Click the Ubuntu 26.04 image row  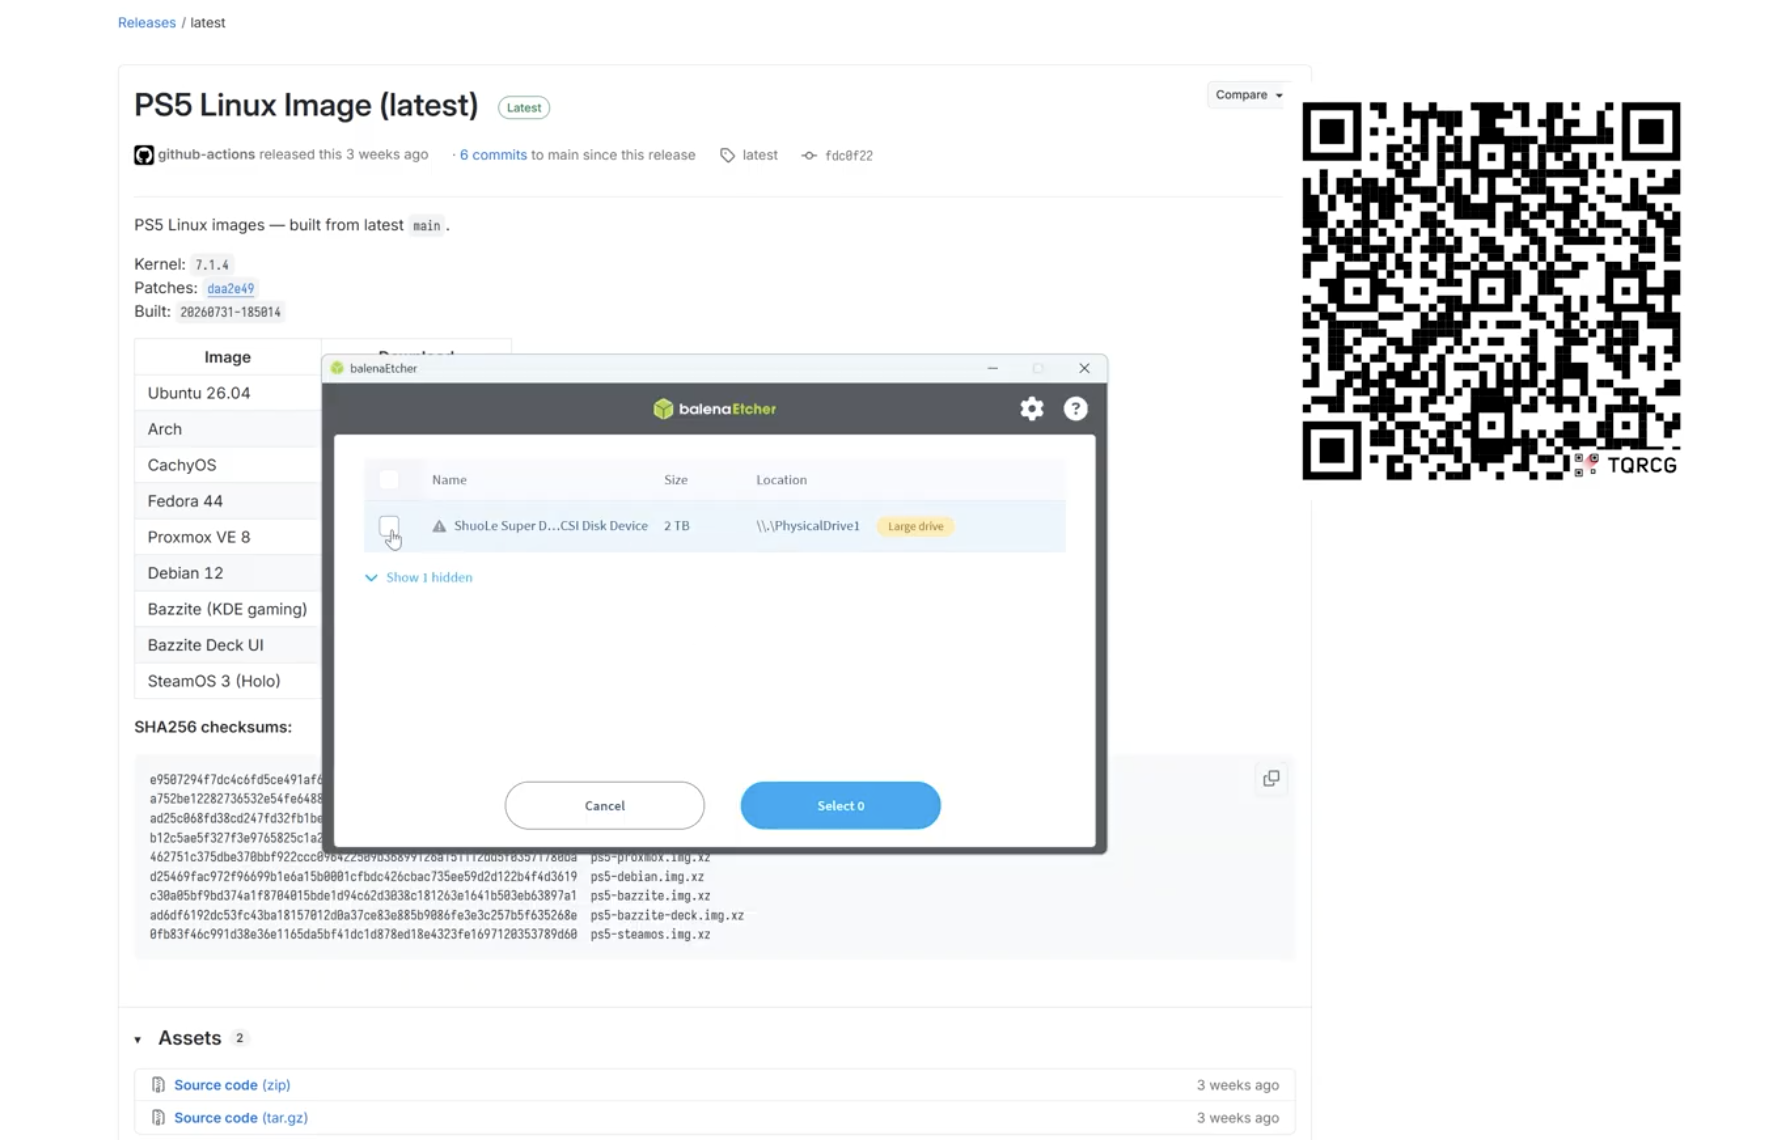pos(228,393)
